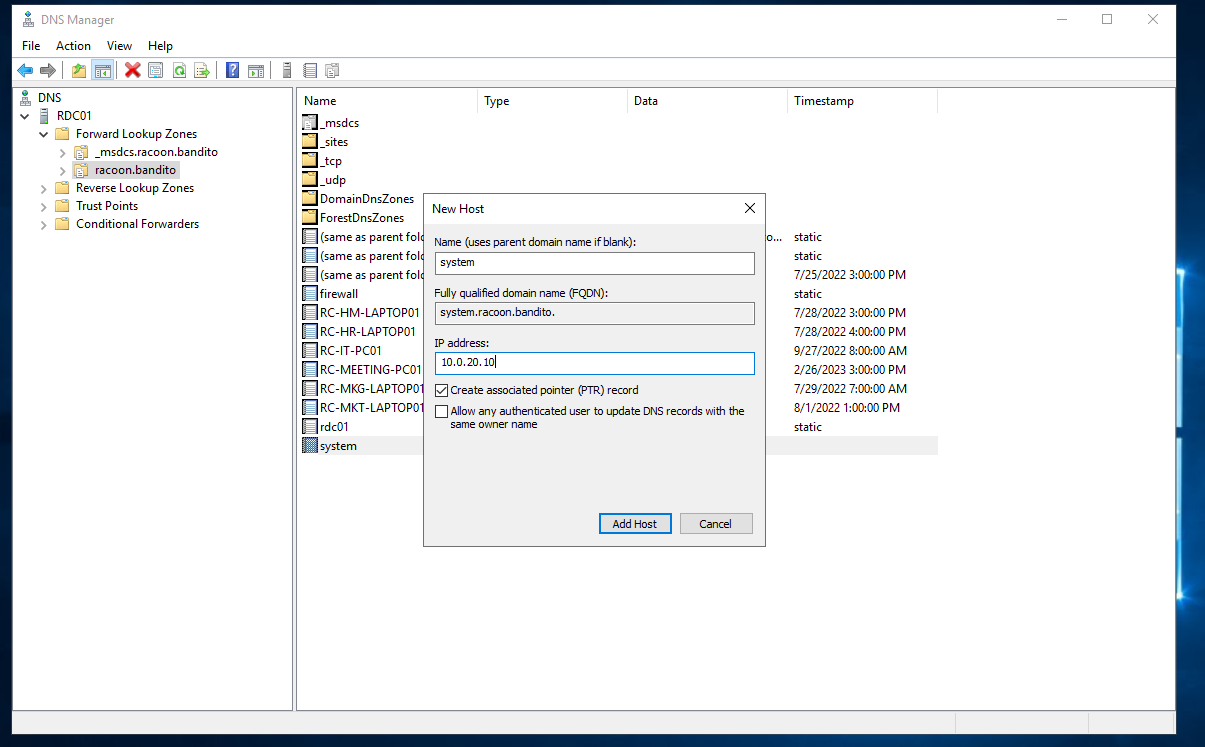1205x747 pixels.
Task: Click the Back arrow in toolbar
Action: point(25,70)
